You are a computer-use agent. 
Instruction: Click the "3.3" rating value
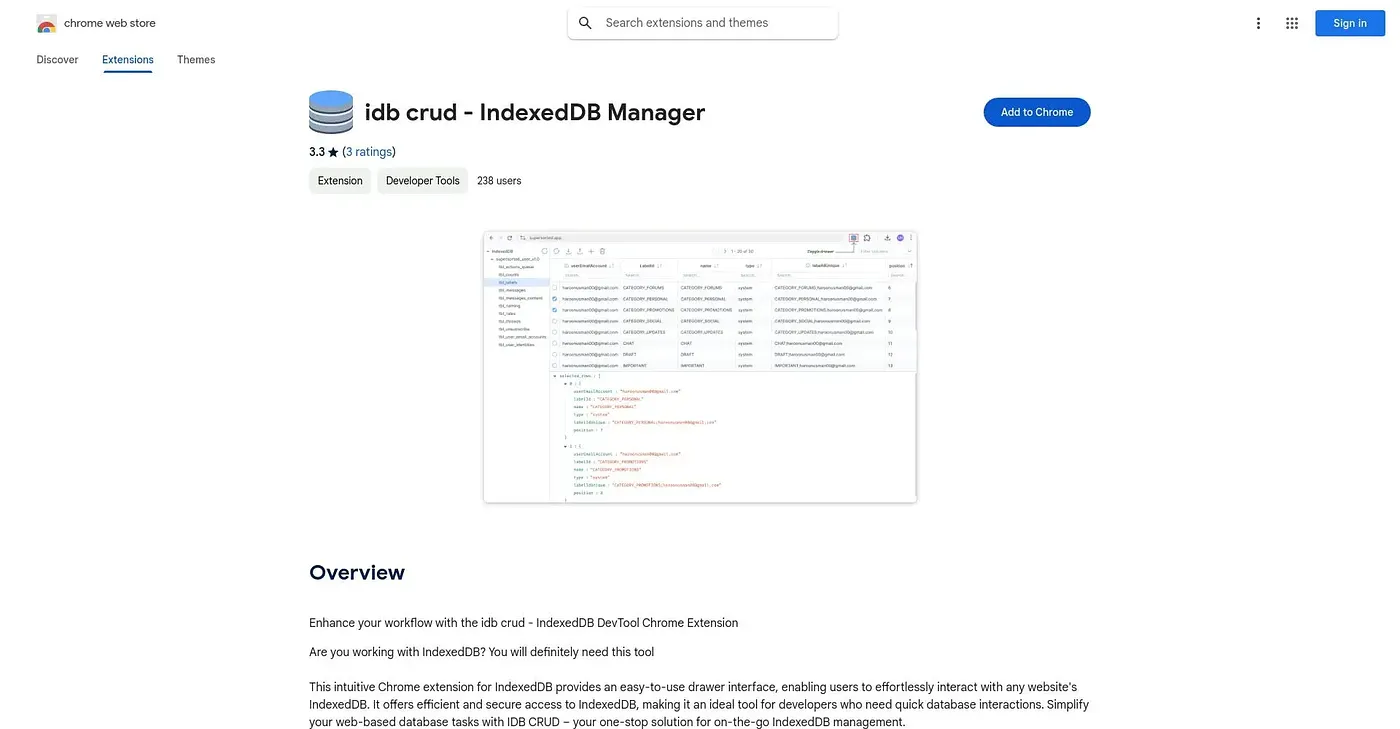[317, 152]
